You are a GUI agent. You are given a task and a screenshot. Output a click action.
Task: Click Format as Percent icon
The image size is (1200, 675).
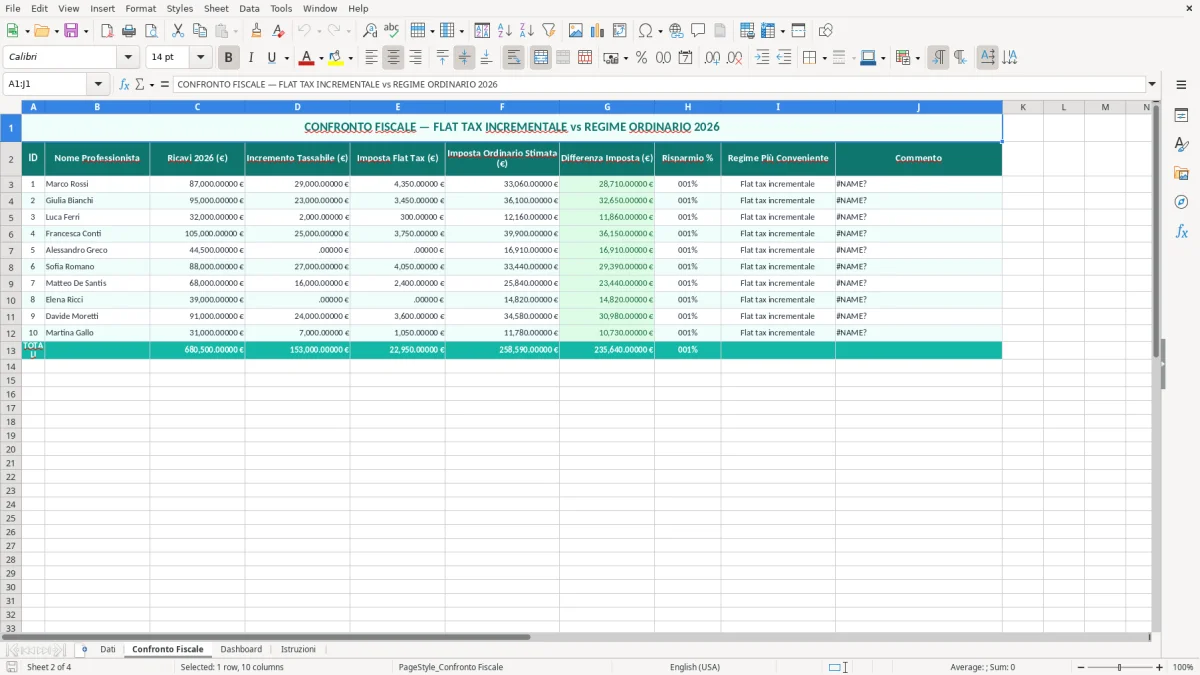(x=642, y=58)
